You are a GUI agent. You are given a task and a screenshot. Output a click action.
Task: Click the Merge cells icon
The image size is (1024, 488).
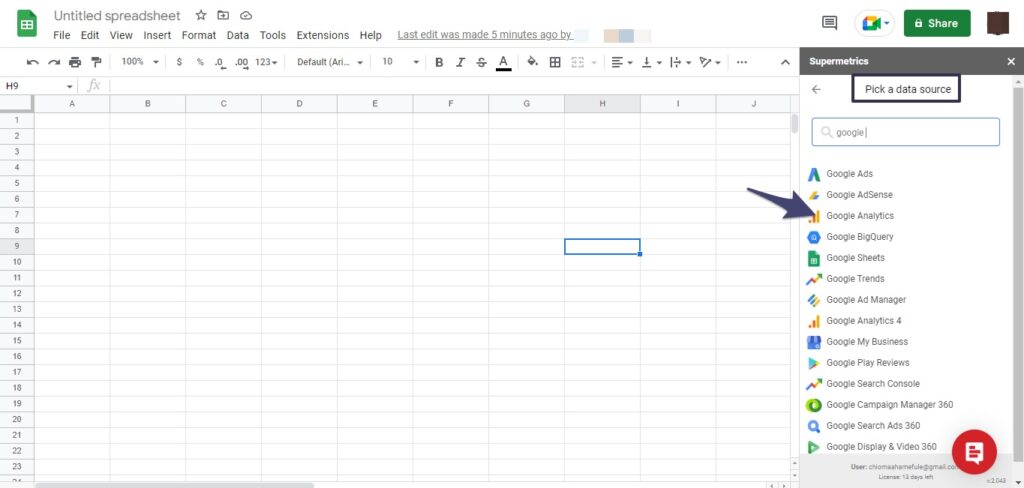tap(577, 62)
